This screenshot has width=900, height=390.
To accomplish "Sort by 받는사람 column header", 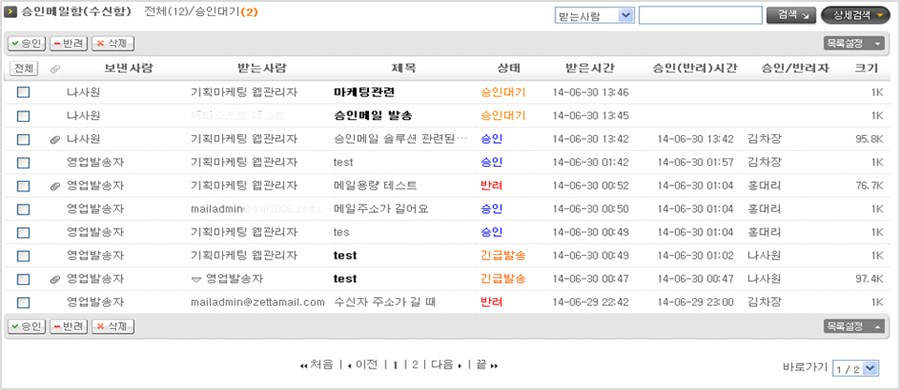I will [262, 68].
